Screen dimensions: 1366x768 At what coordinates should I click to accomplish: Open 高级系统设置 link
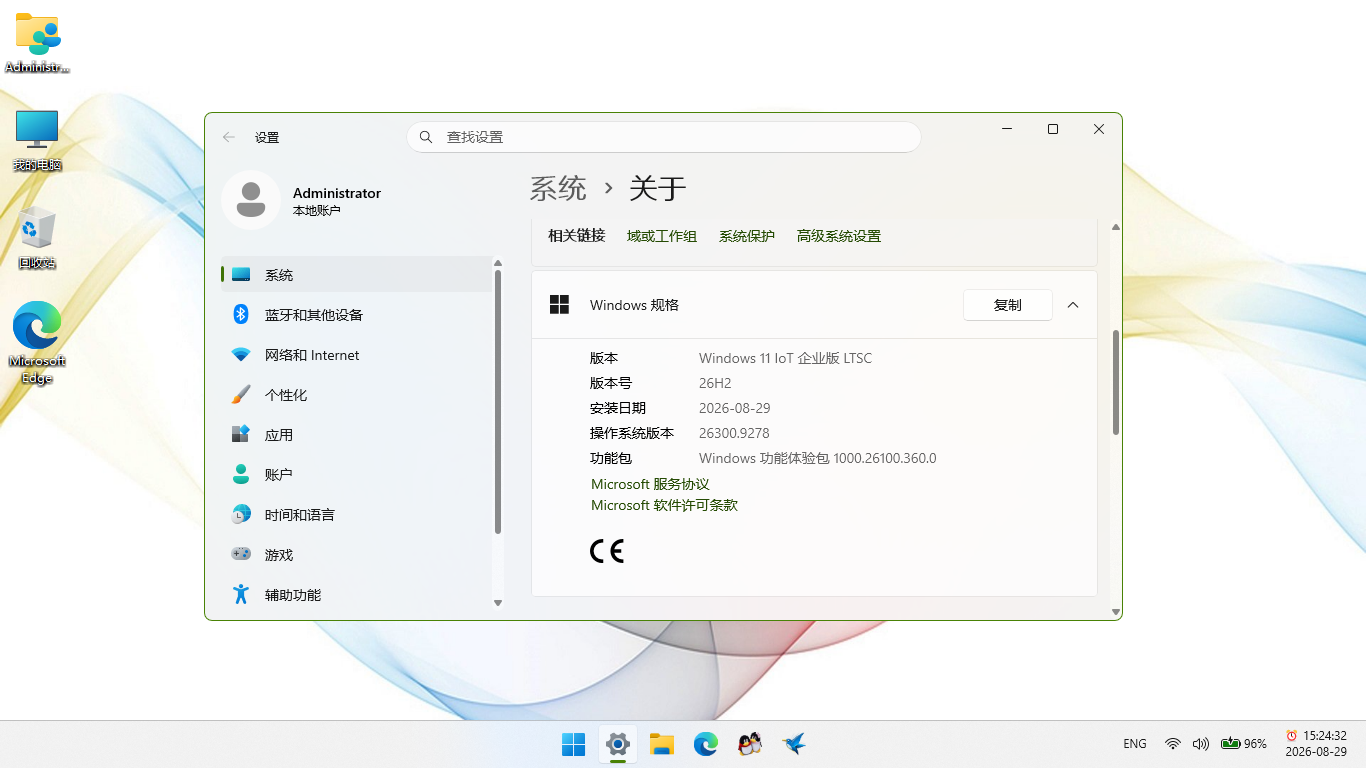839,236
